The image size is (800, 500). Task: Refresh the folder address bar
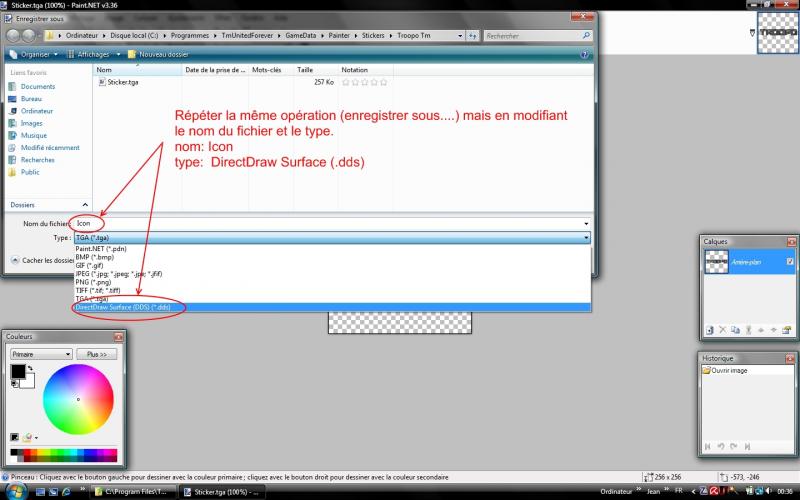pyautogui.click(x=472, y=36)
